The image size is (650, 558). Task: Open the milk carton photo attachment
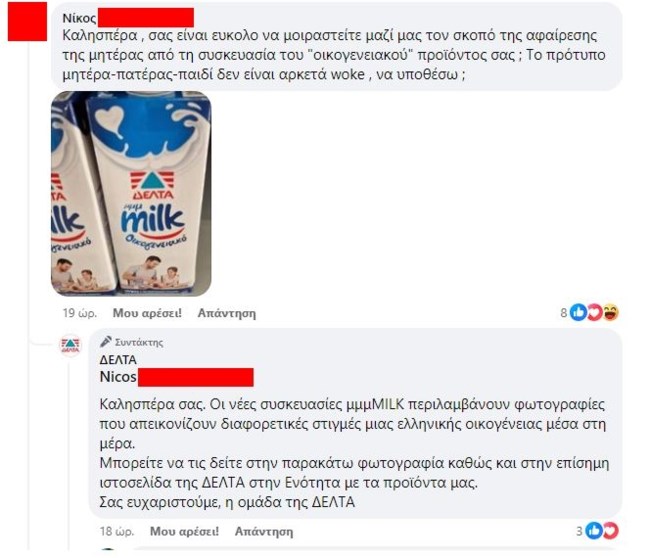coord(131,194)
